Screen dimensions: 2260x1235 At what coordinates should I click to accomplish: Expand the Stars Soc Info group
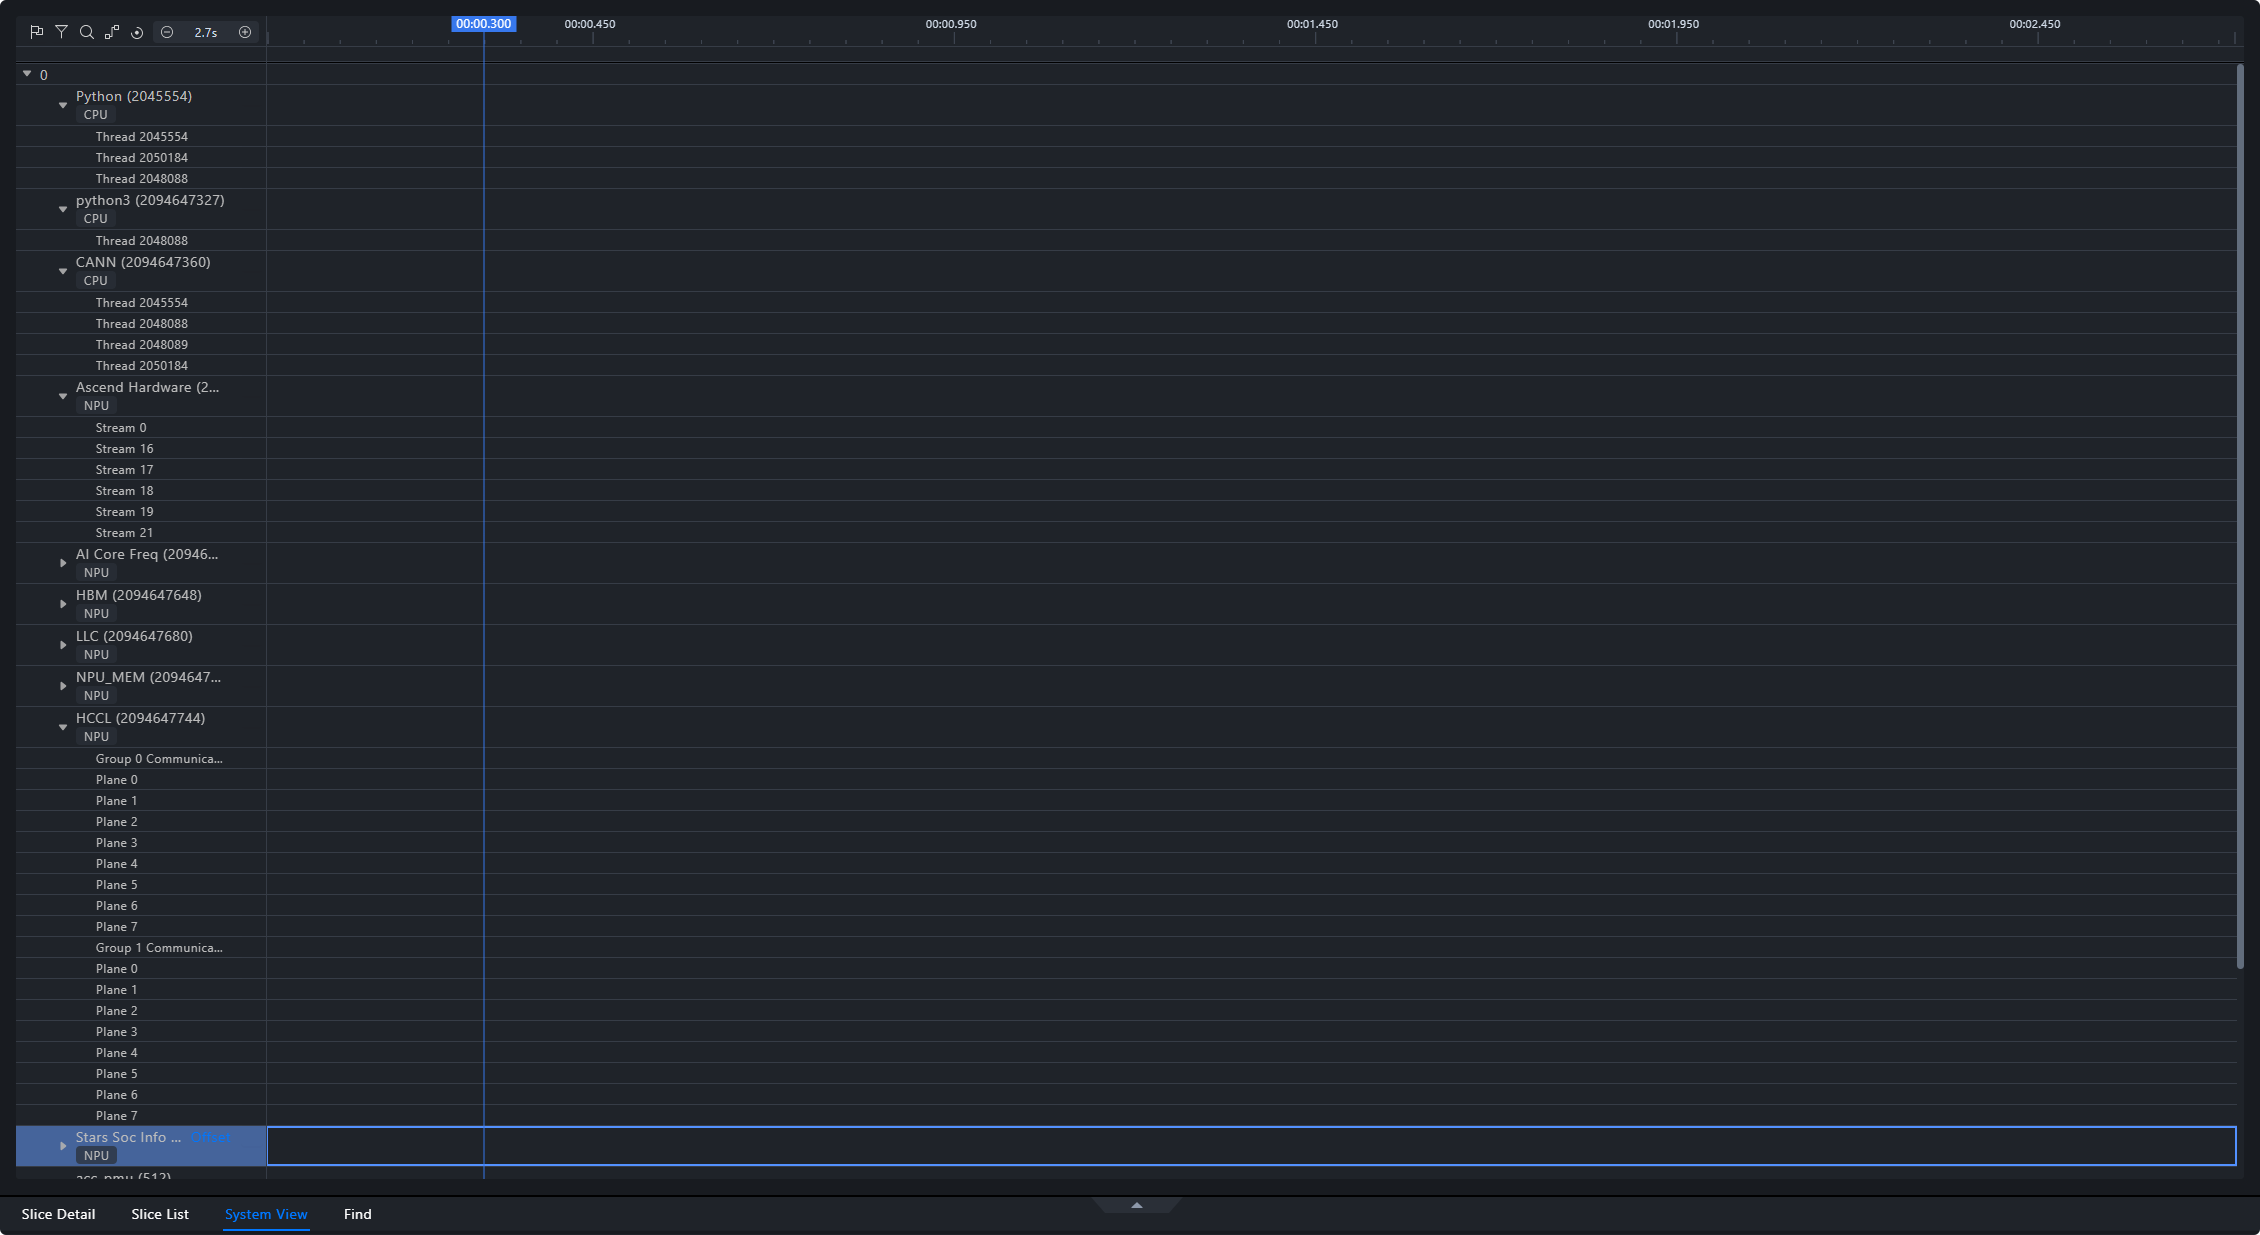click(63, 1146)
